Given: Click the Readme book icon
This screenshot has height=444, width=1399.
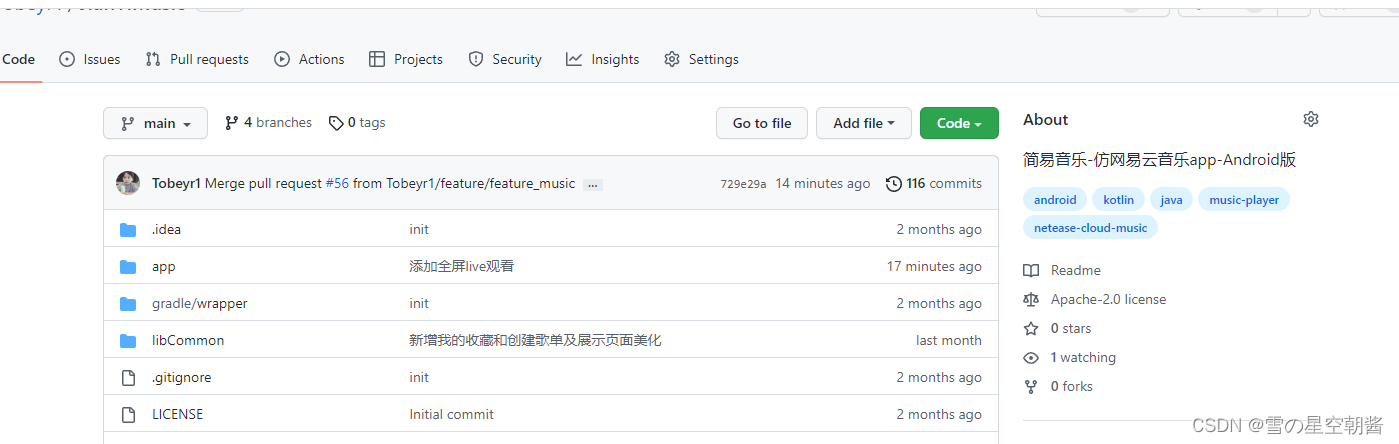Looking at the screenshot, I should tap(1031, 271).
